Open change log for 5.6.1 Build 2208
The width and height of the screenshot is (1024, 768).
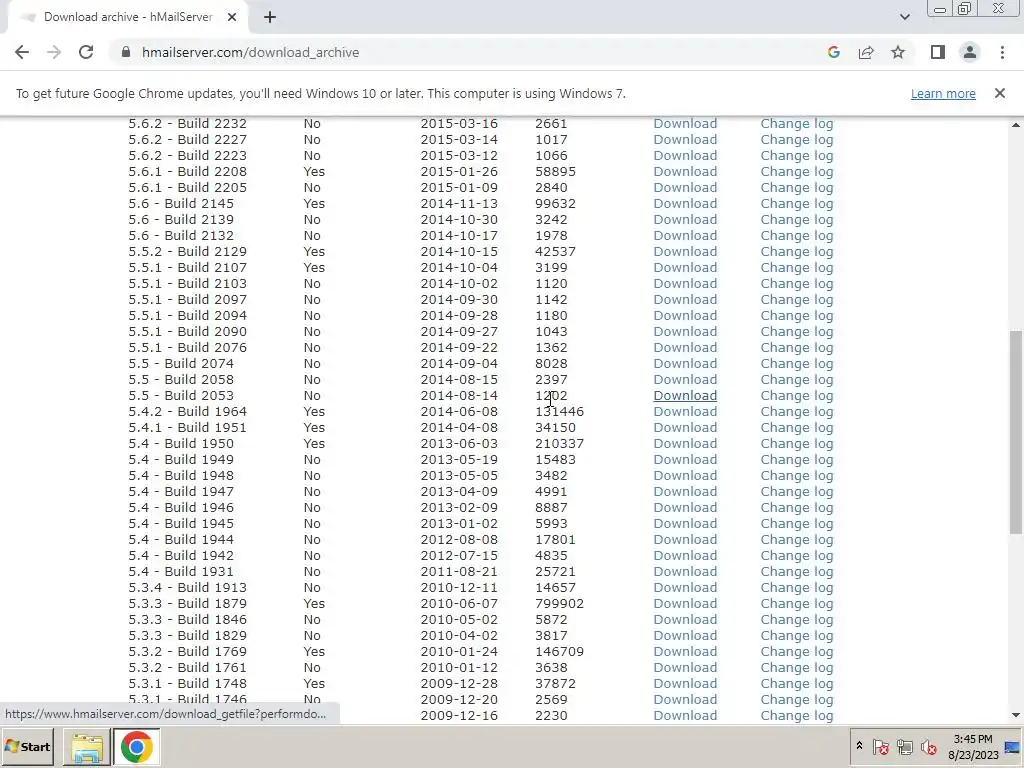pos(797,172)
